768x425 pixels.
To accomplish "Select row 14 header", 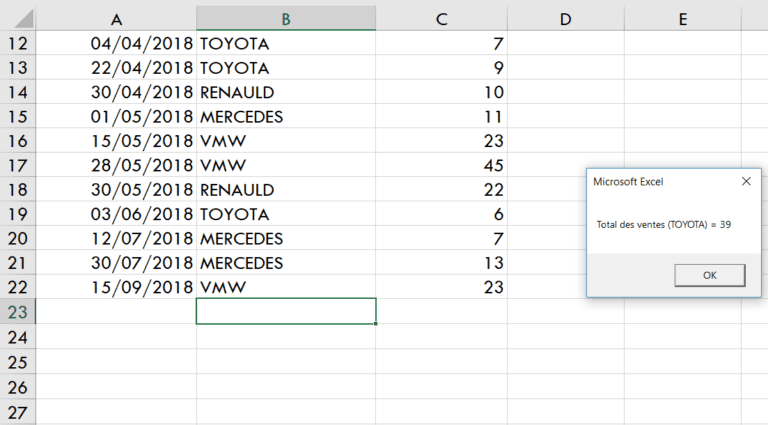I will [x=18, y=92].
